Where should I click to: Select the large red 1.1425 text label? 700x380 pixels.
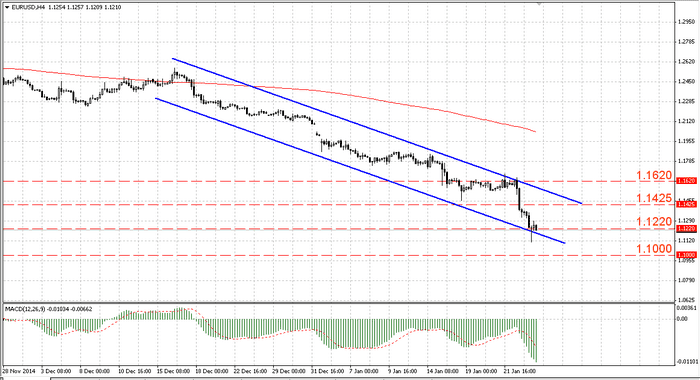tap(654, 198)
